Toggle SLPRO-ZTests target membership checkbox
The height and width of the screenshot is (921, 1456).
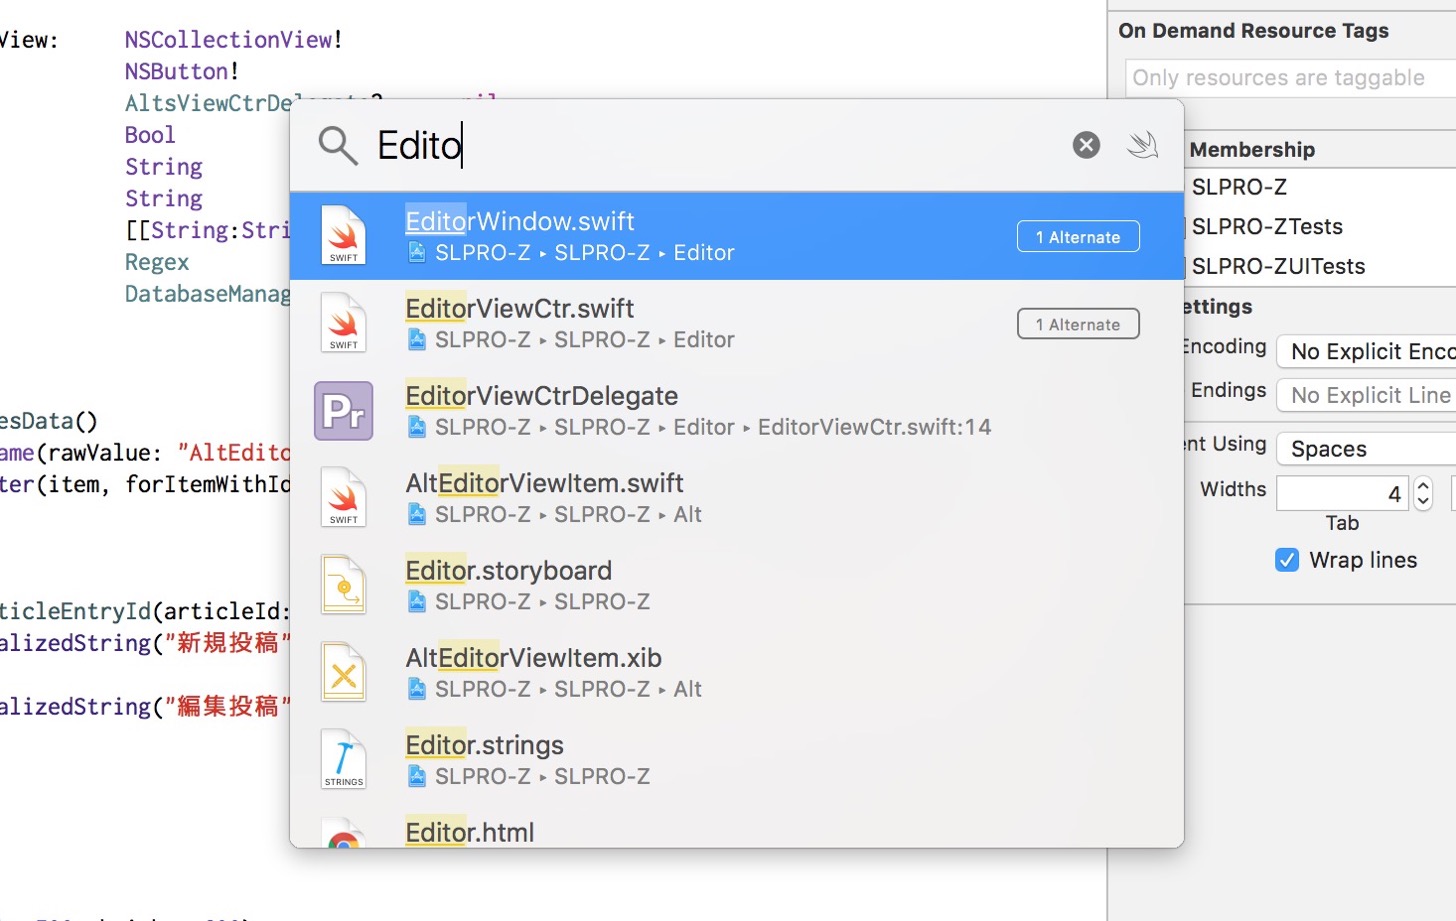pos(1184,227)
